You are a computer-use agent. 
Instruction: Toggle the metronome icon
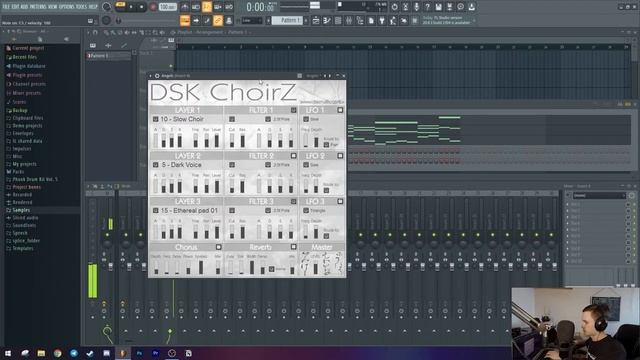pos(184,7)
